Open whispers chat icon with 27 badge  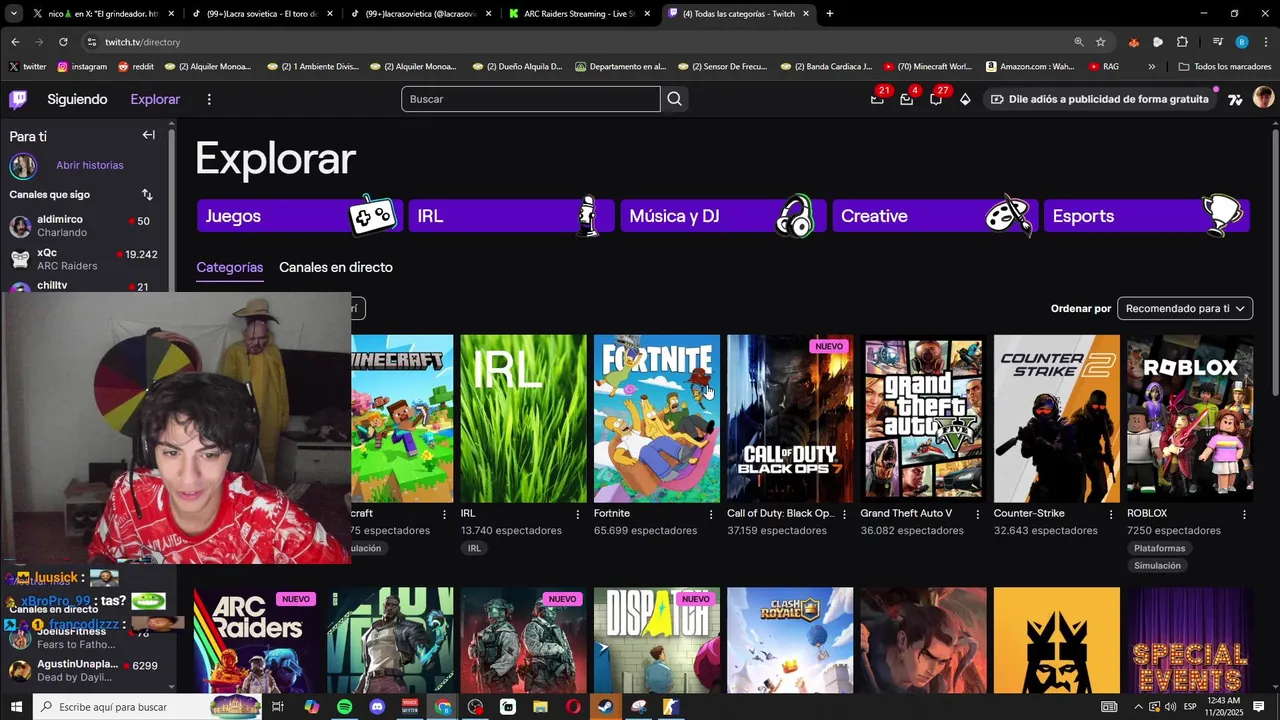point(936,99)
